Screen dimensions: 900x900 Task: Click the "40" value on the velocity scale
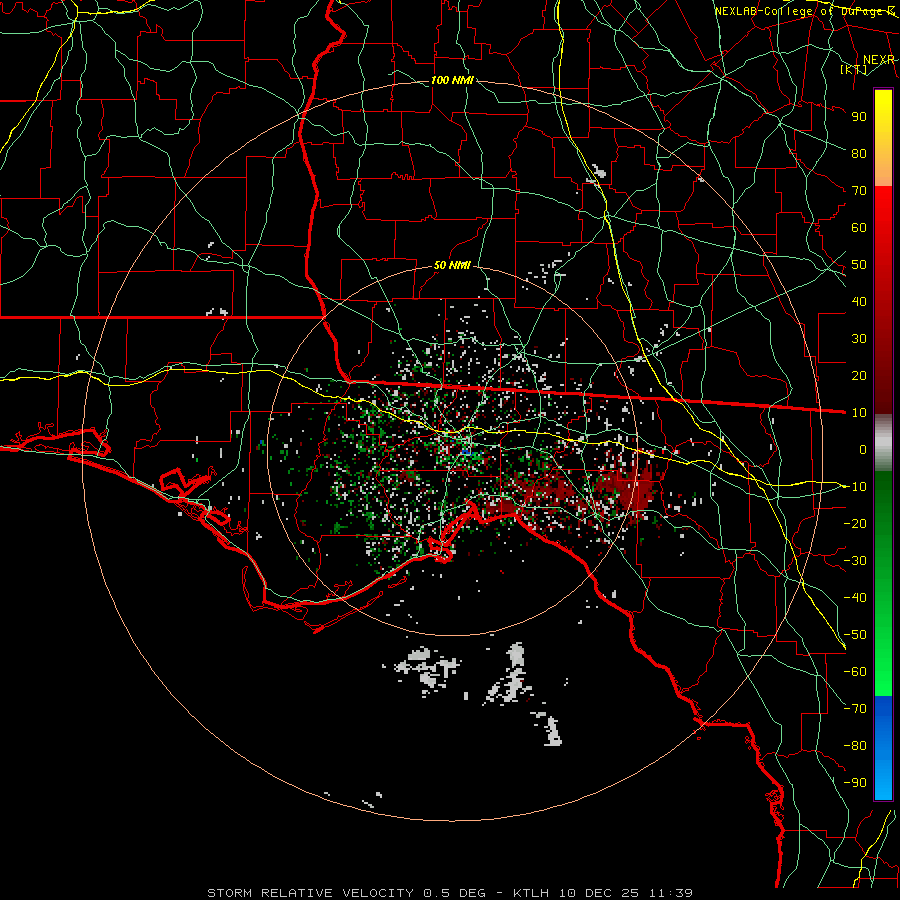[x=859, y=301]
